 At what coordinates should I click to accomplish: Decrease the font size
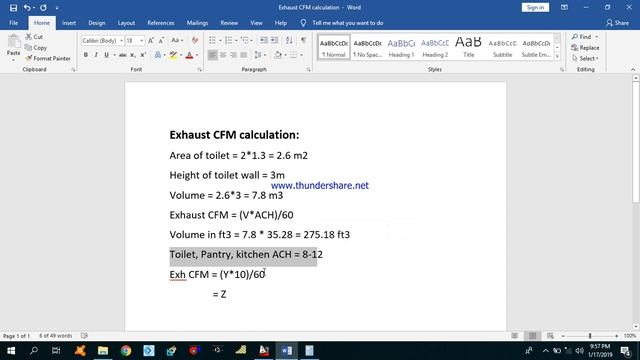coord(162,40)
